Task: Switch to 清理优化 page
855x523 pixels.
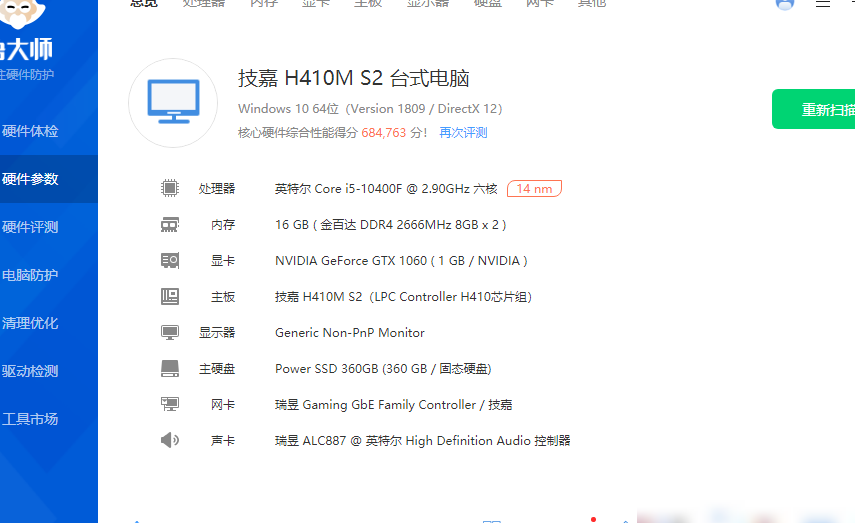Action: pyautogui.click(x=30, y=323)
